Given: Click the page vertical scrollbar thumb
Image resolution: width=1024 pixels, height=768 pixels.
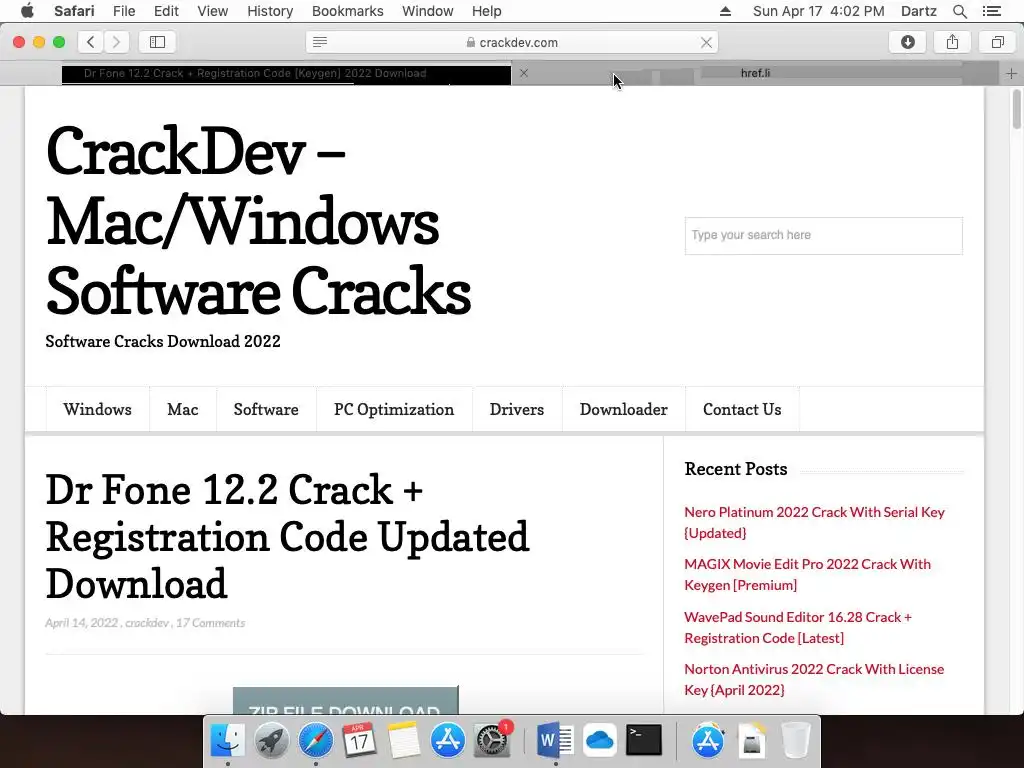Looking at the screenshot, I should (1016, 109).
